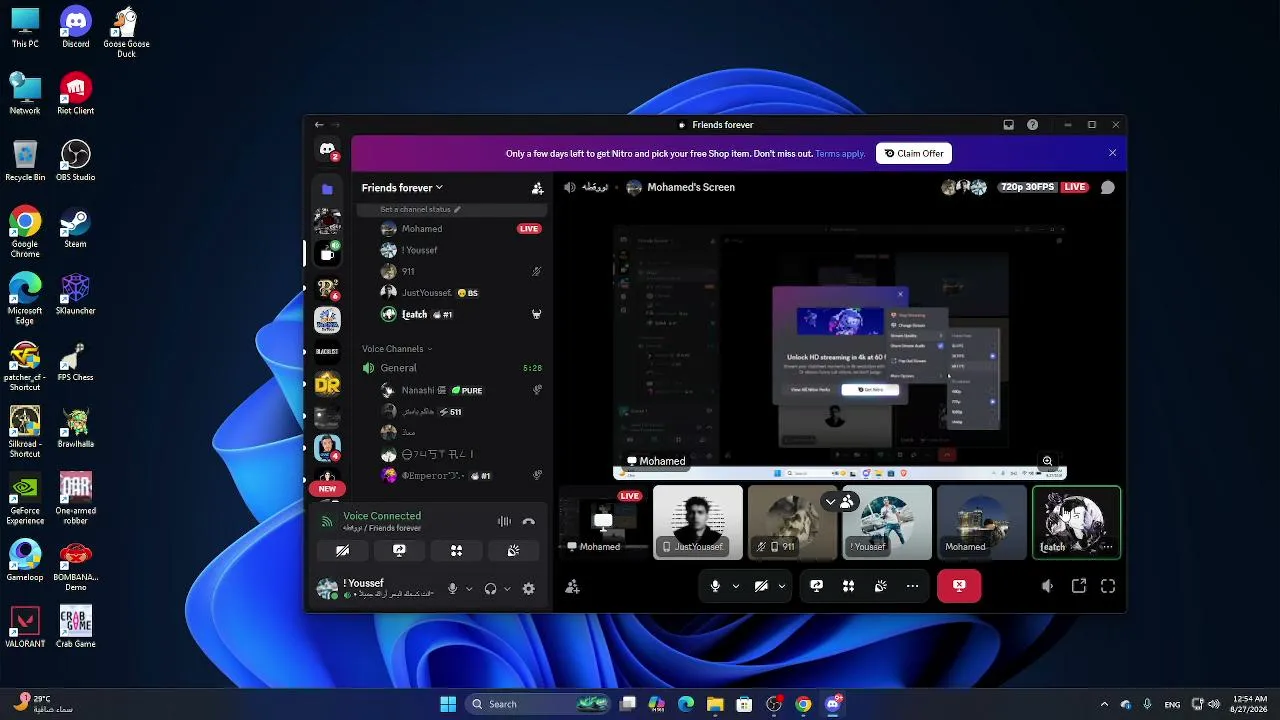
Task: Open OBS Studio desktop shortcut
Action: 76,160
